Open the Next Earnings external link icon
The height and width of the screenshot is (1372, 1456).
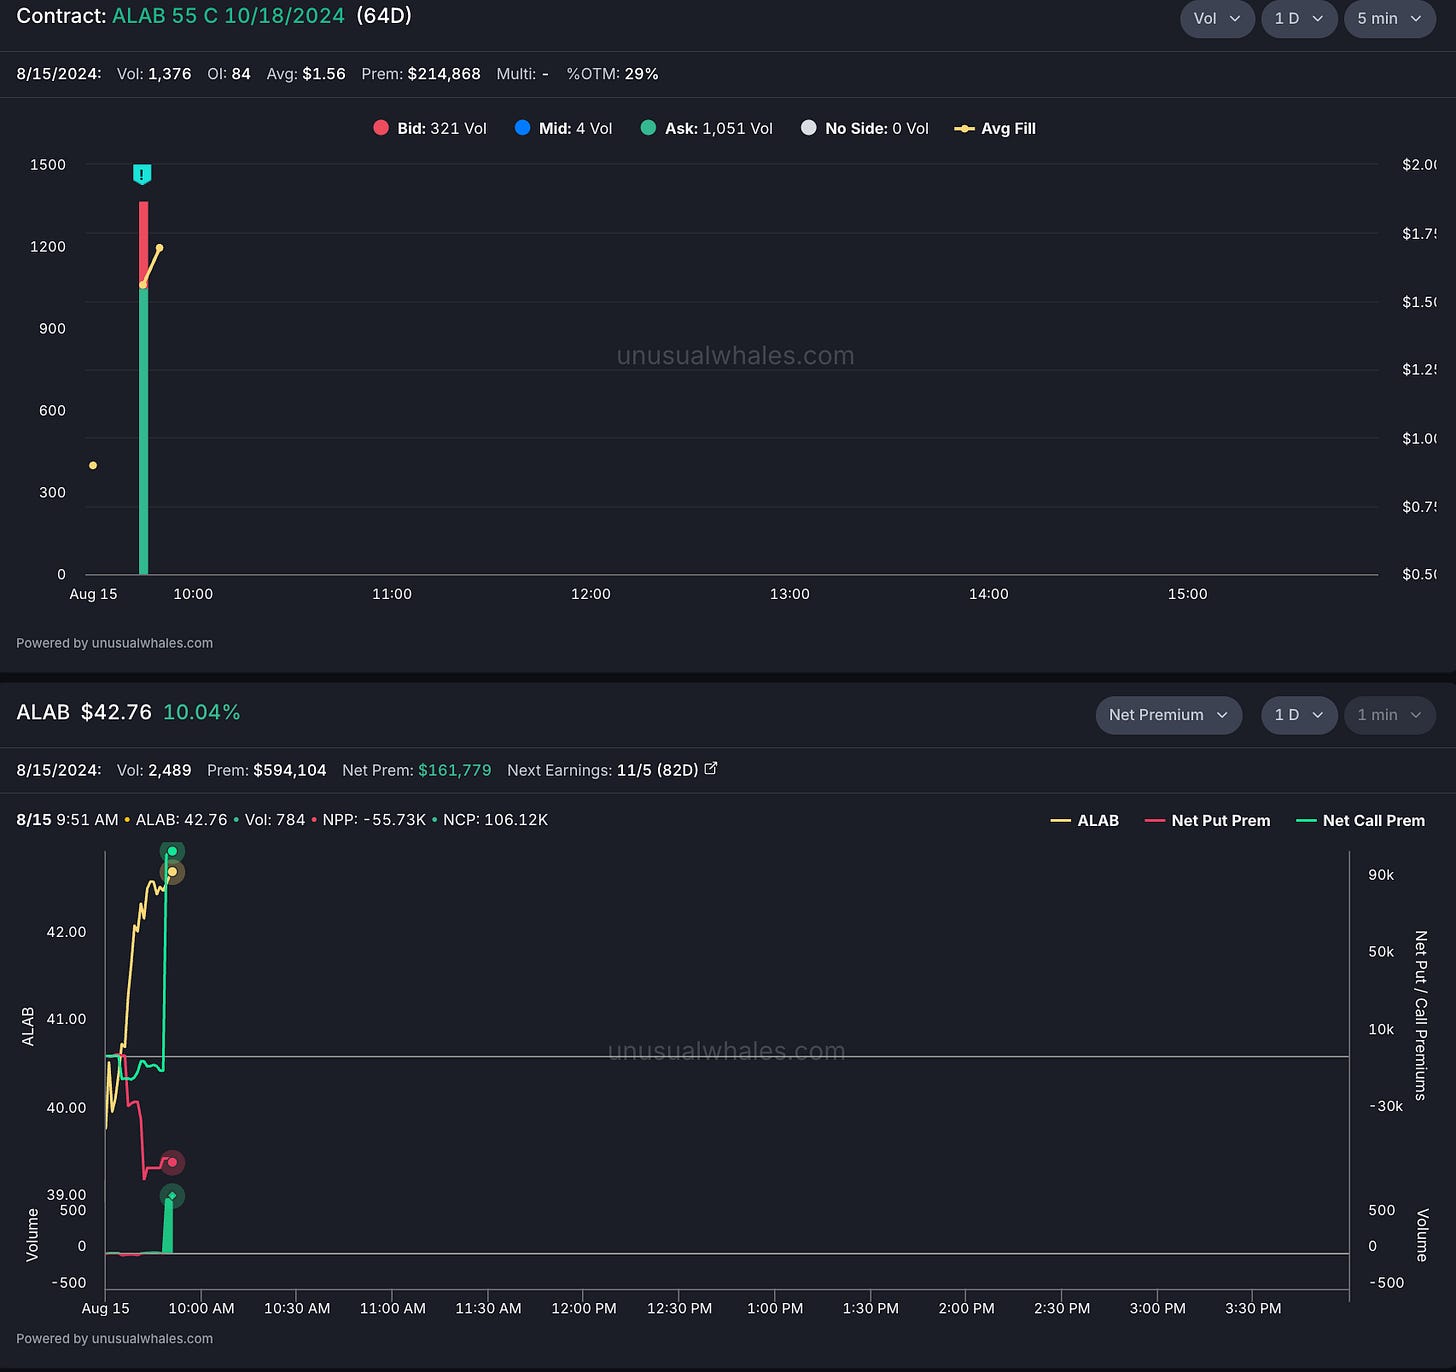tap(711, 769)
